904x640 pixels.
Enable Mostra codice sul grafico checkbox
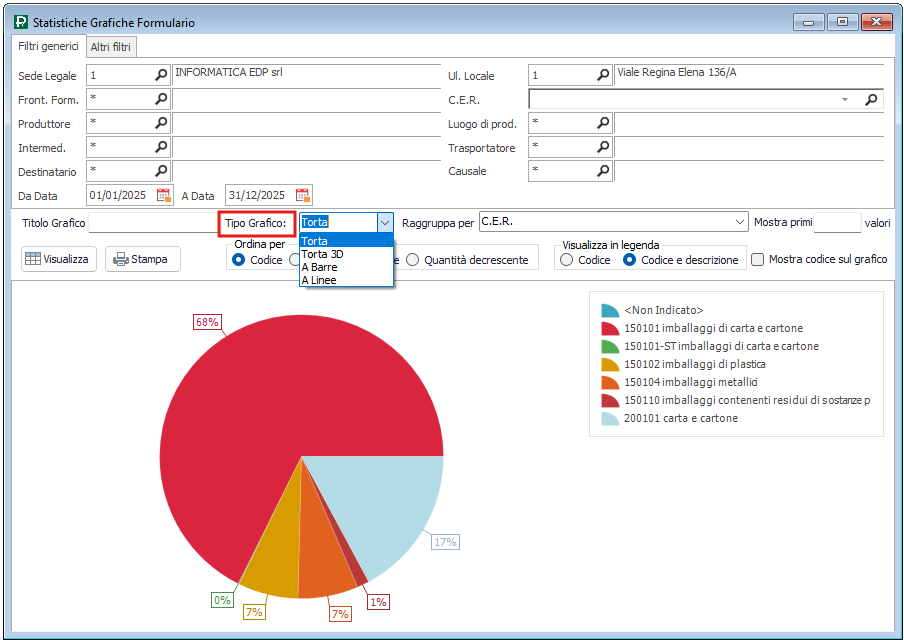coord(758,260)
